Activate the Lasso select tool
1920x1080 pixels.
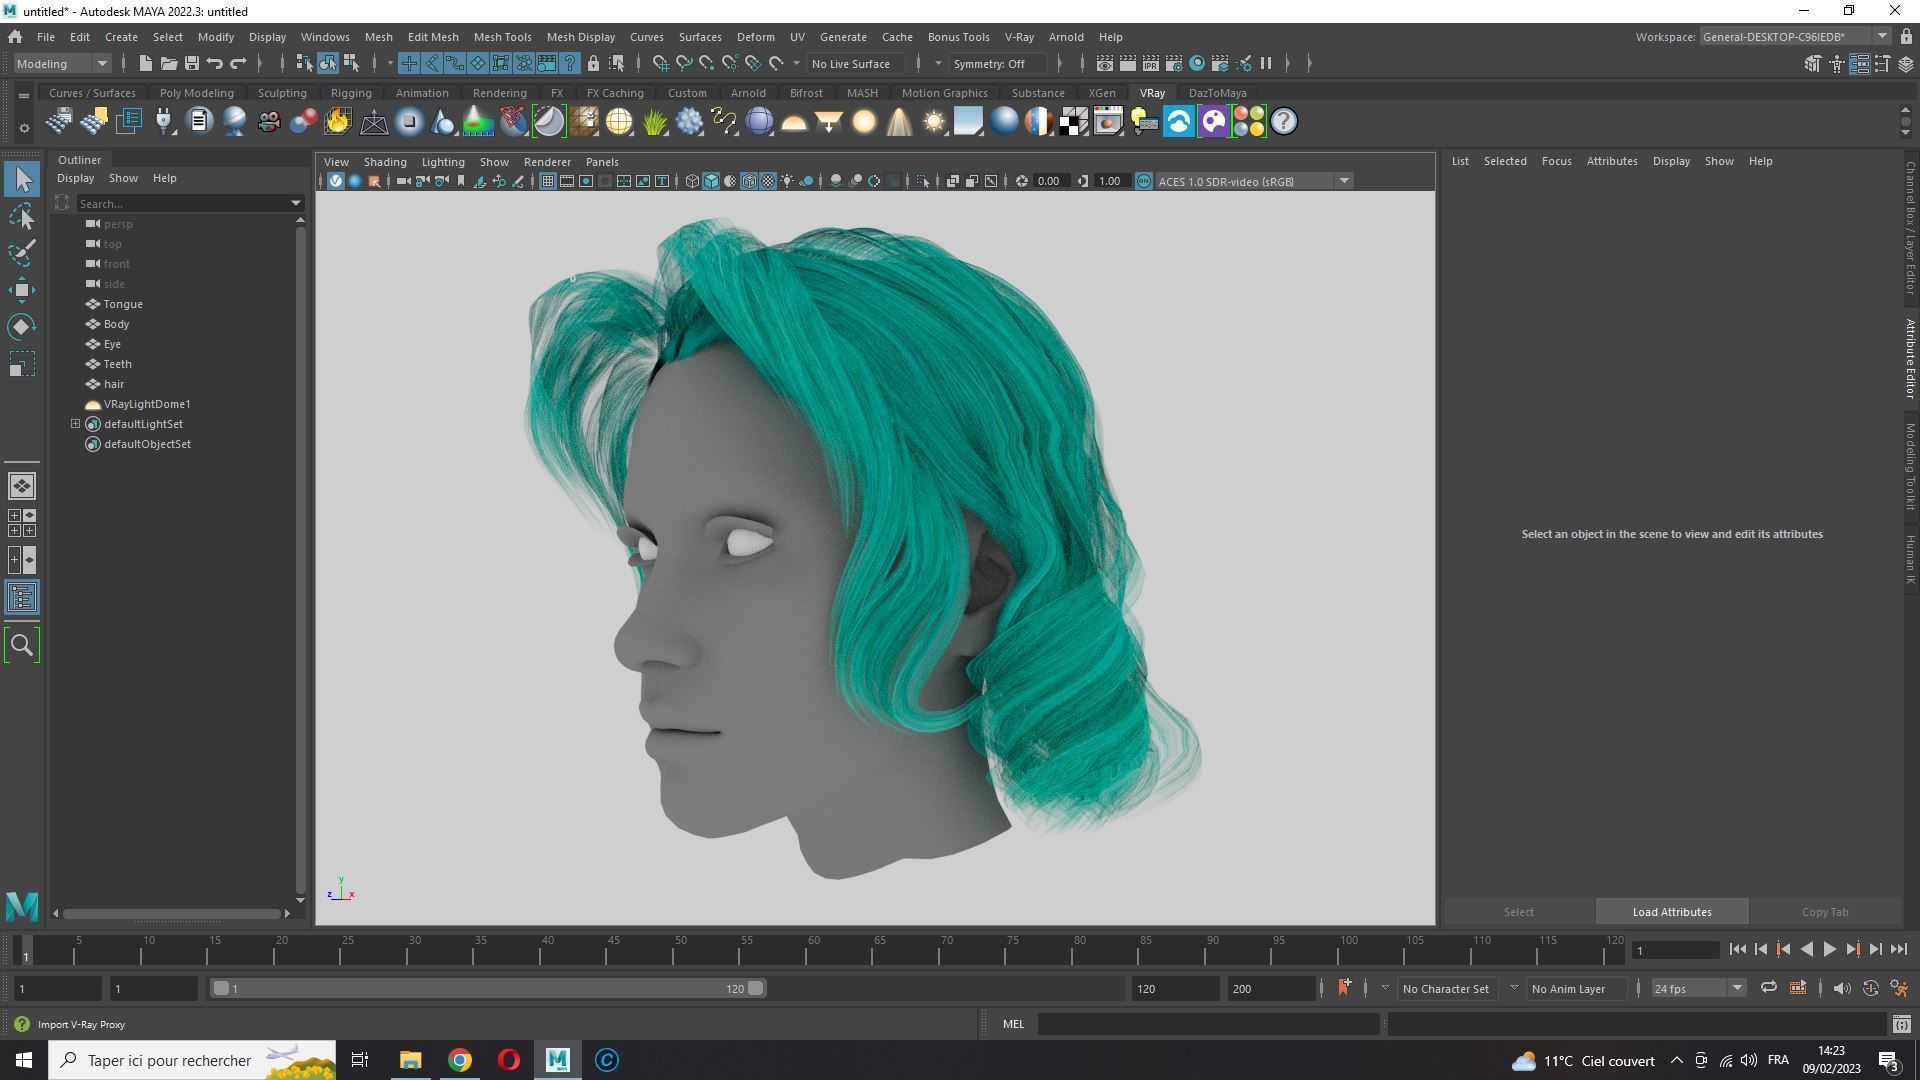tap(22, 216)
